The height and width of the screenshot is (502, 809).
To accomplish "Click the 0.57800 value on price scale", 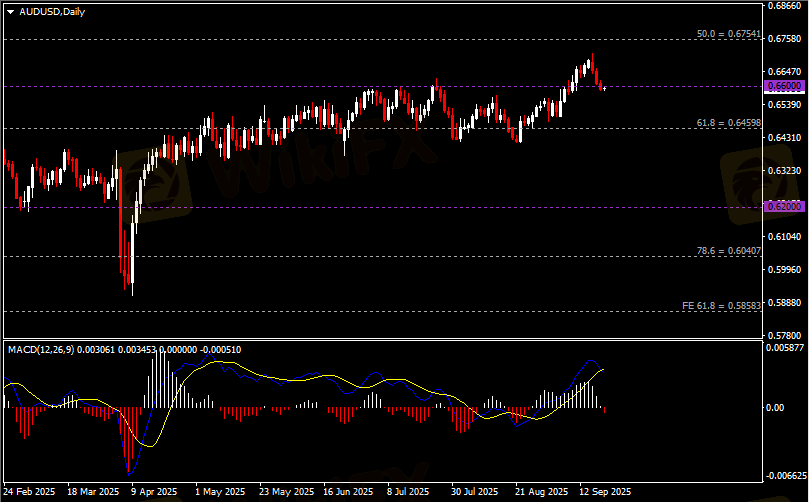I will point(784,335).
